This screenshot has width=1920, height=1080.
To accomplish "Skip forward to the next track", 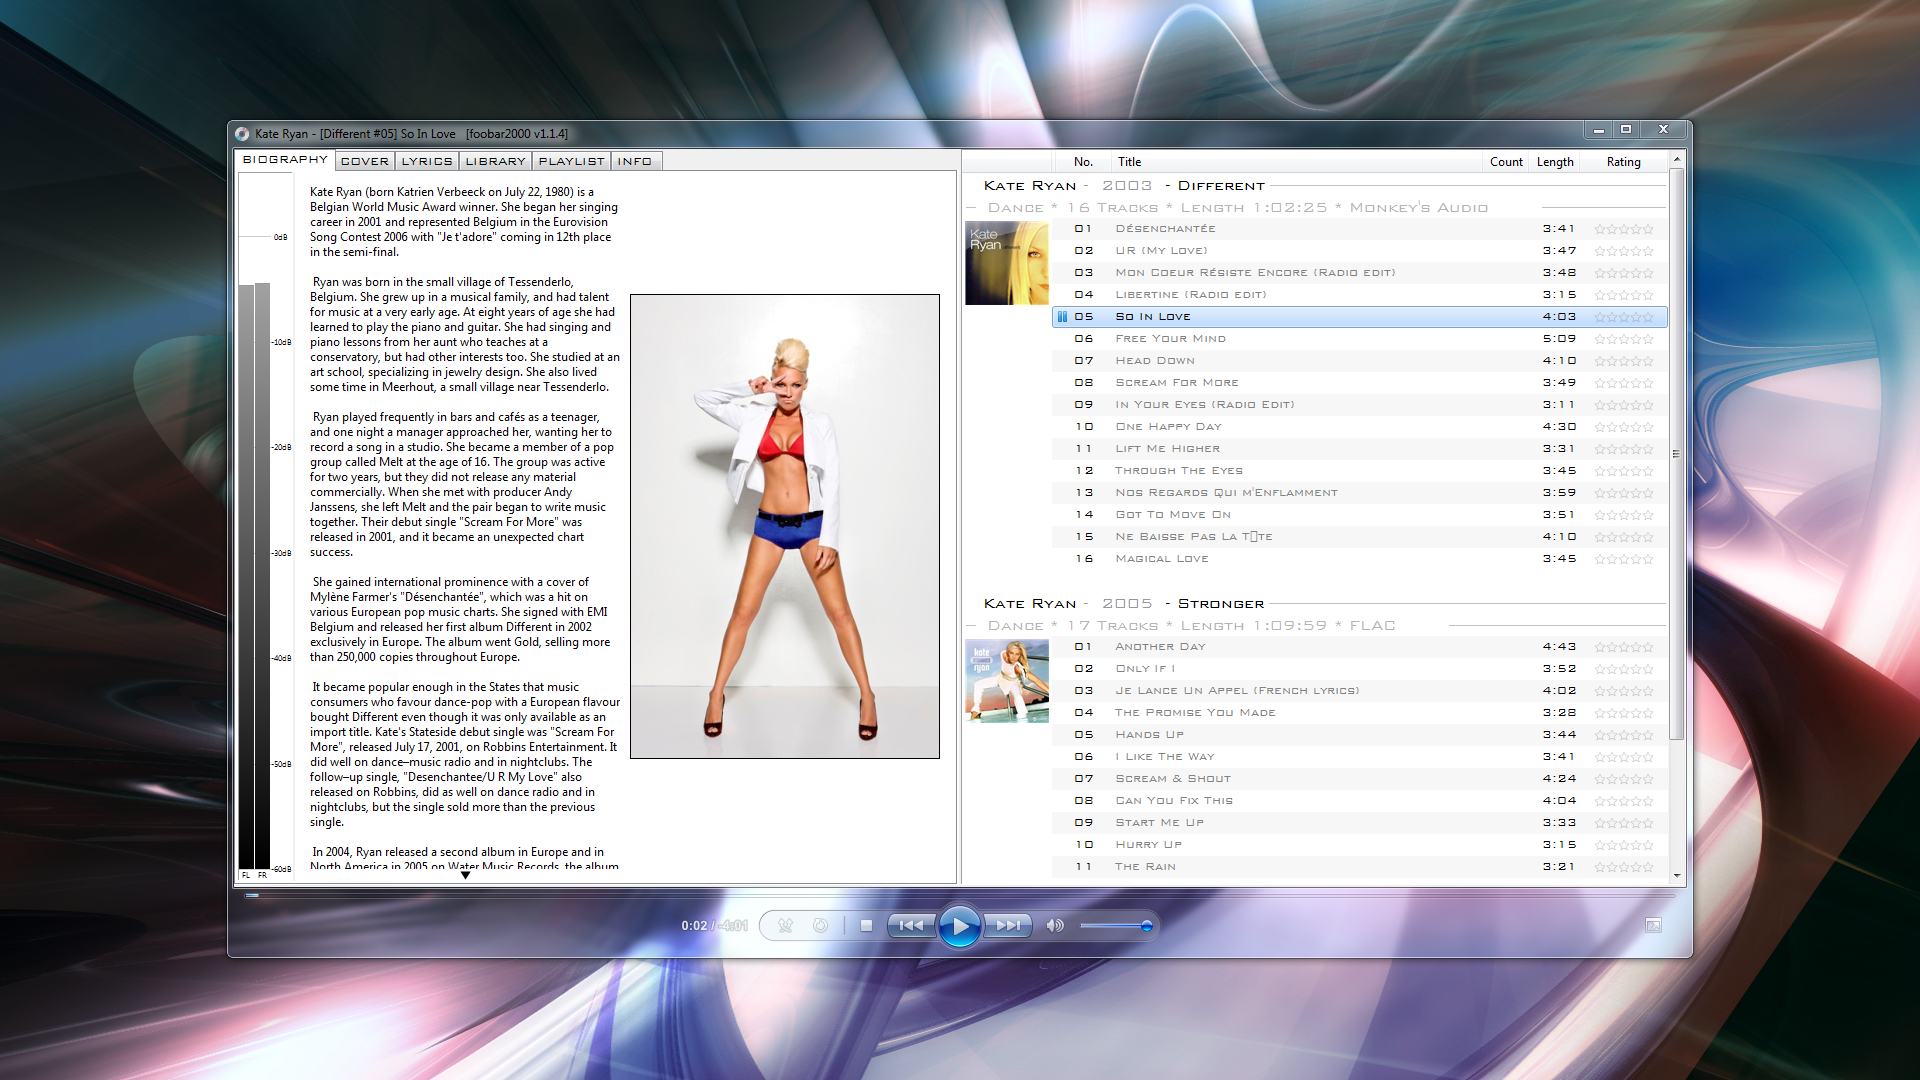I will click(1008, 926).
